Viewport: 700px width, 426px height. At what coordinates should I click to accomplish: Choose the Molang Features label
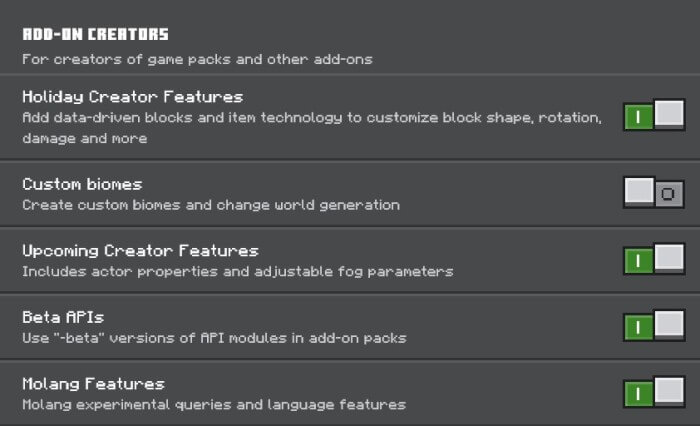tap(93, 384)
